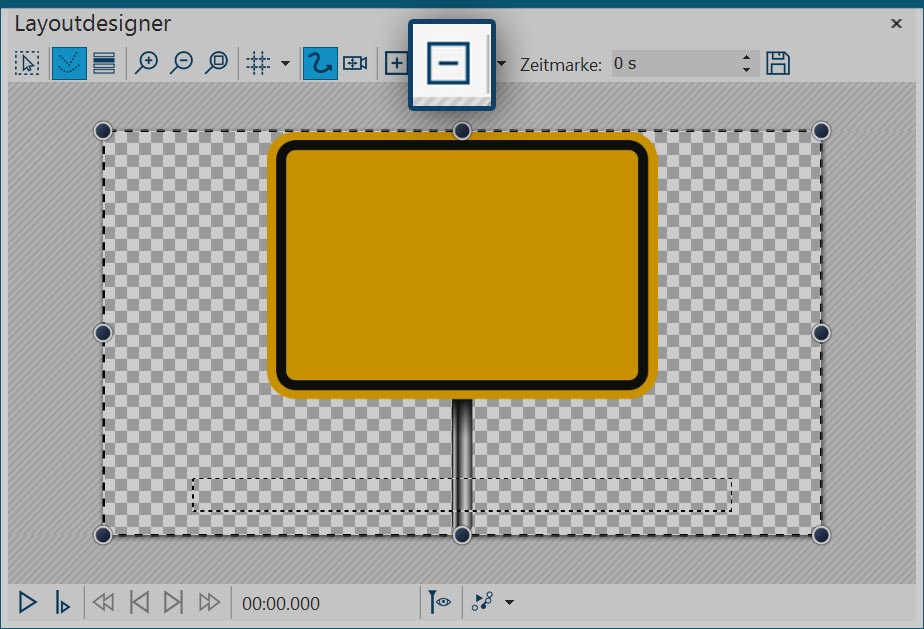This screenshot has height=629, width=924.
Task: Jump to the previous frame button
Action: pos(139,602)
